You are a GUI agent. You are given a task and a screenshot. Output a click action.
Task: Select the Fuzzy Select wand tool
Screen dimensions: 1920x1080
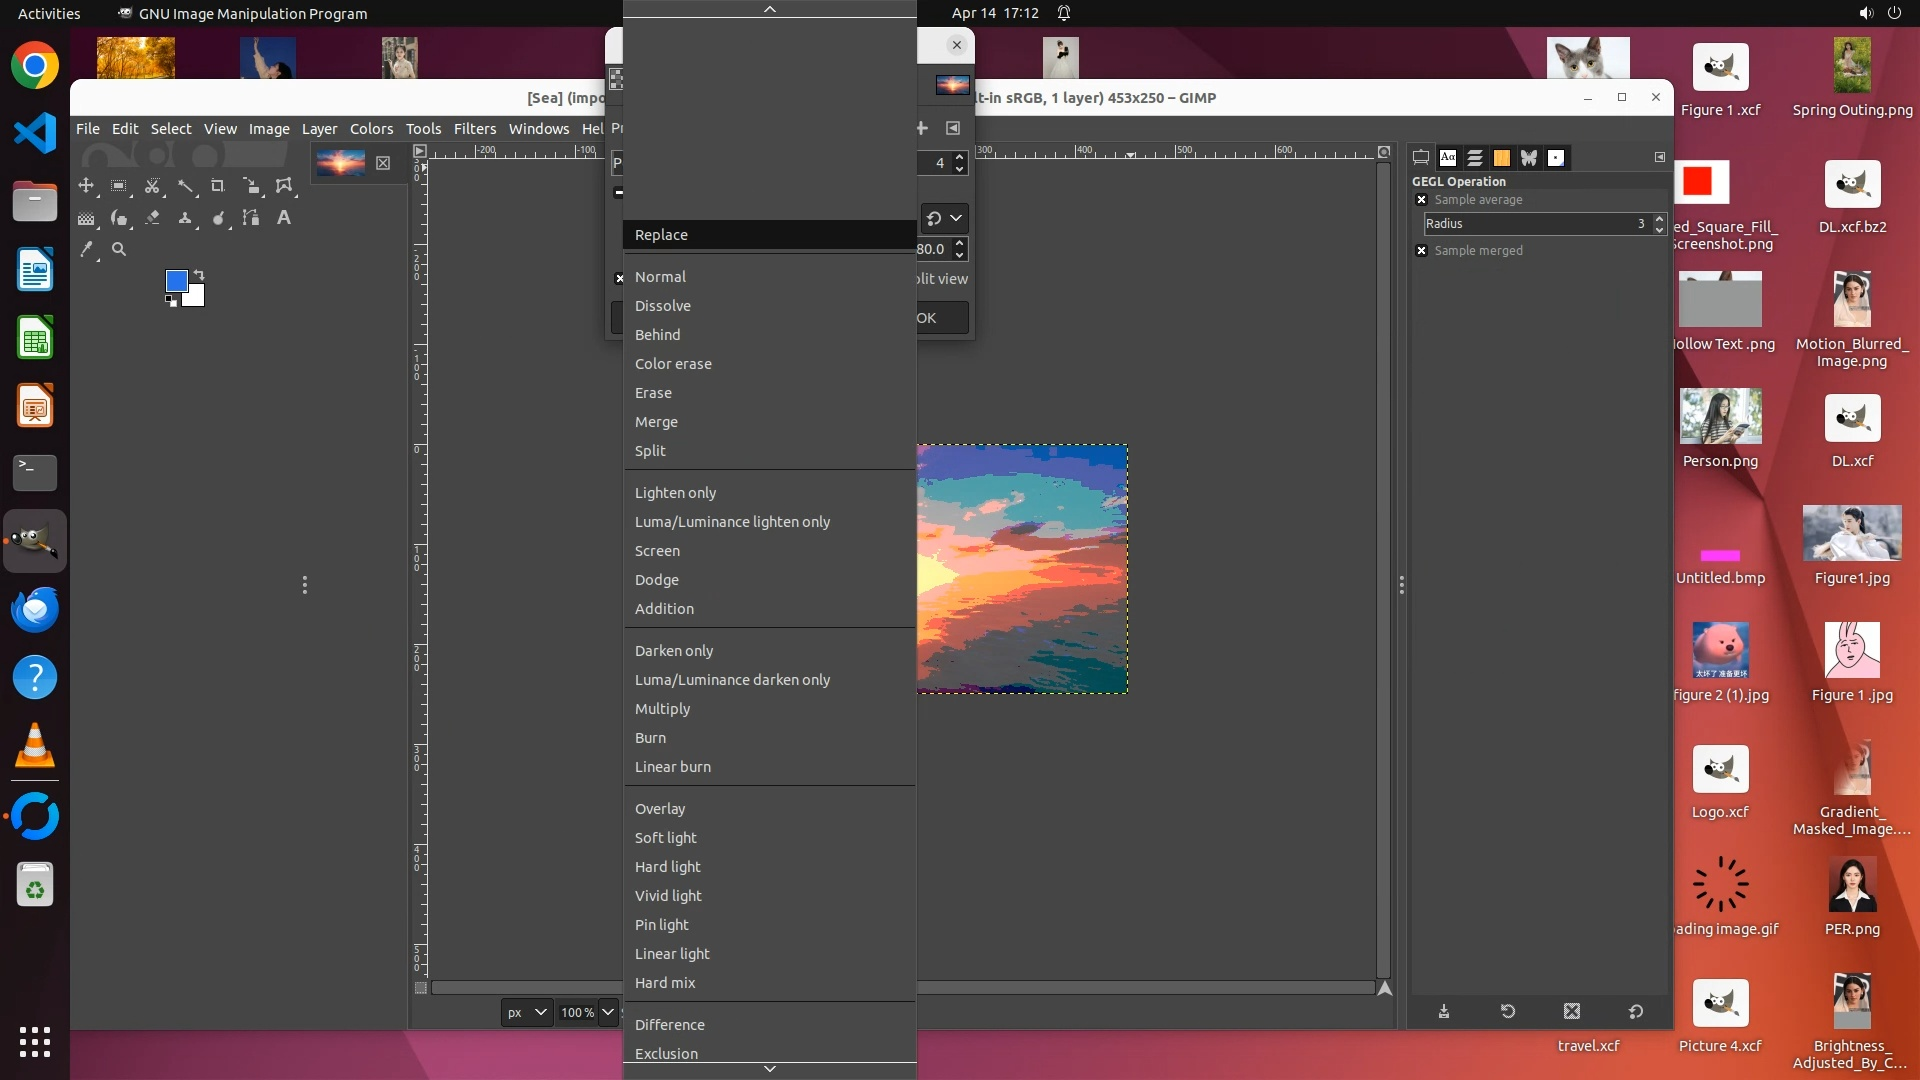pos(185,186)
